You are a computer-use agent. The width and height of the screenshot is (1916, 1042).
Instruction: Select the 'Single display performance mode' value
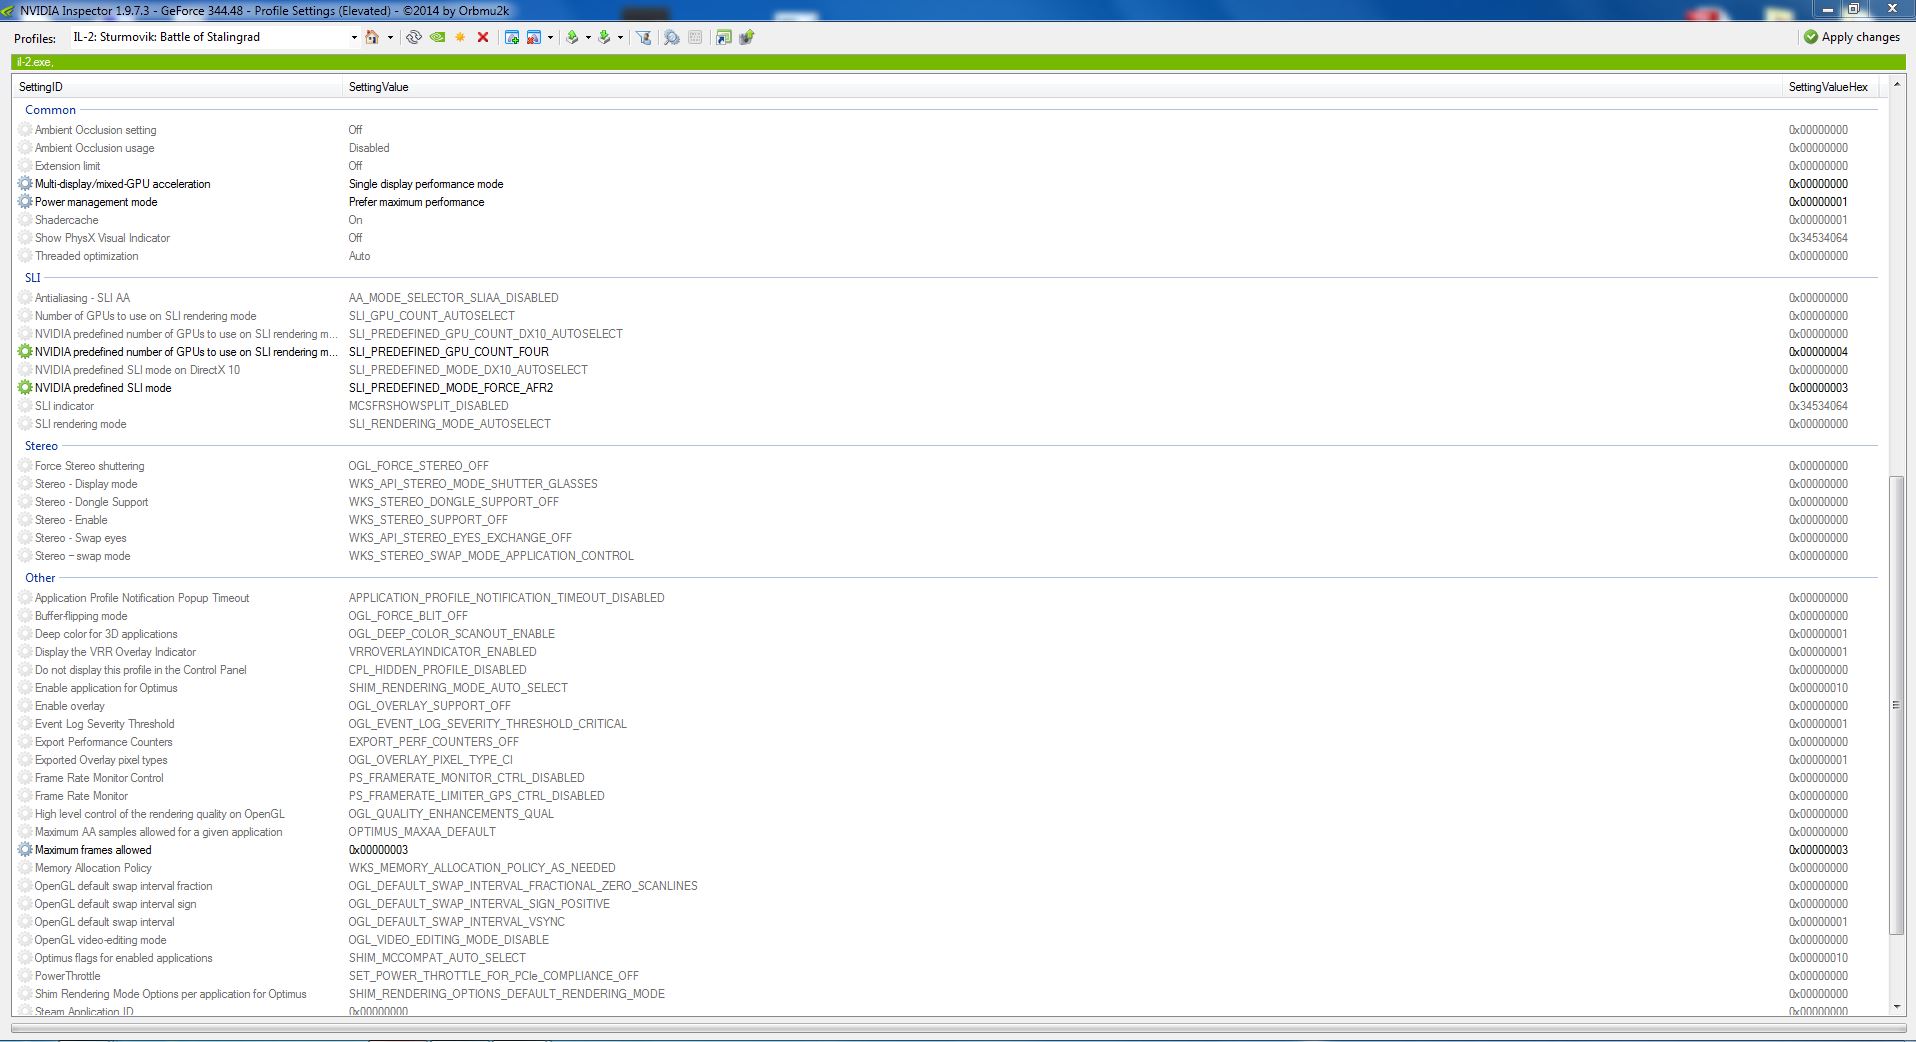pos(426,184)
